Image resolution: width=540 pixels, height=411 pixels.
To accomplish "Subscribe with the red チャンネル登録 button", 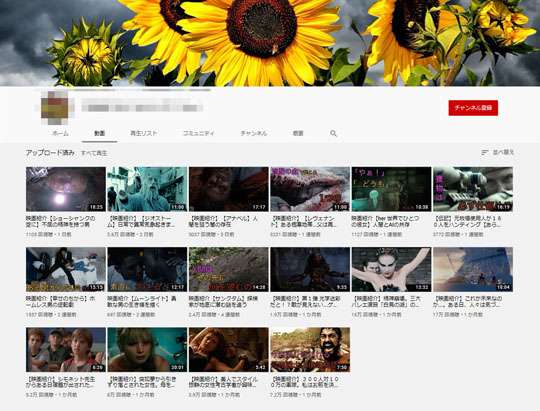I will click(x=473, y=108).
